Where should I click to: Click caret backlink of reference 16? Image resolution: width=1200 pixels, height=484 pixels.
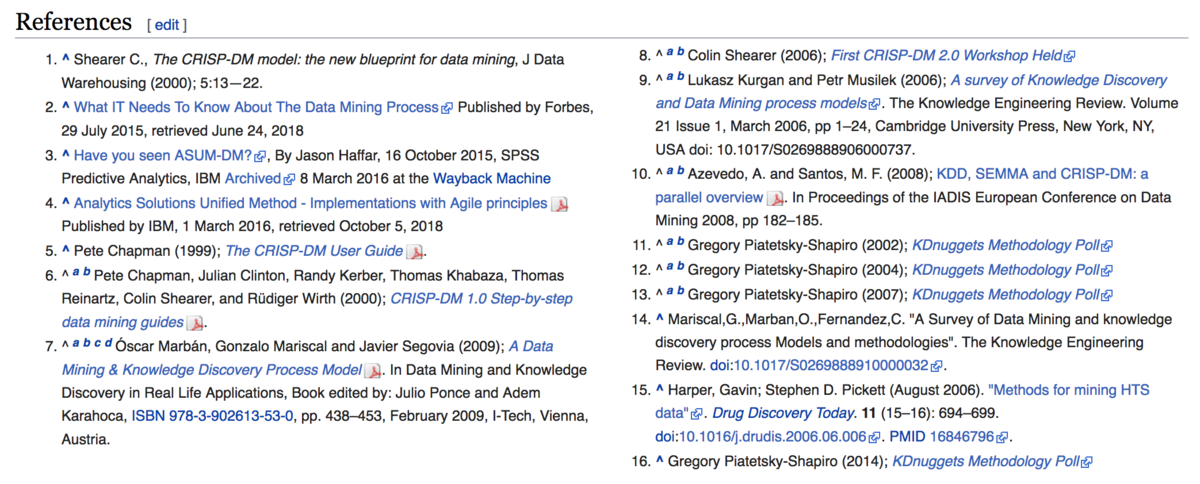tap(659, 462)
